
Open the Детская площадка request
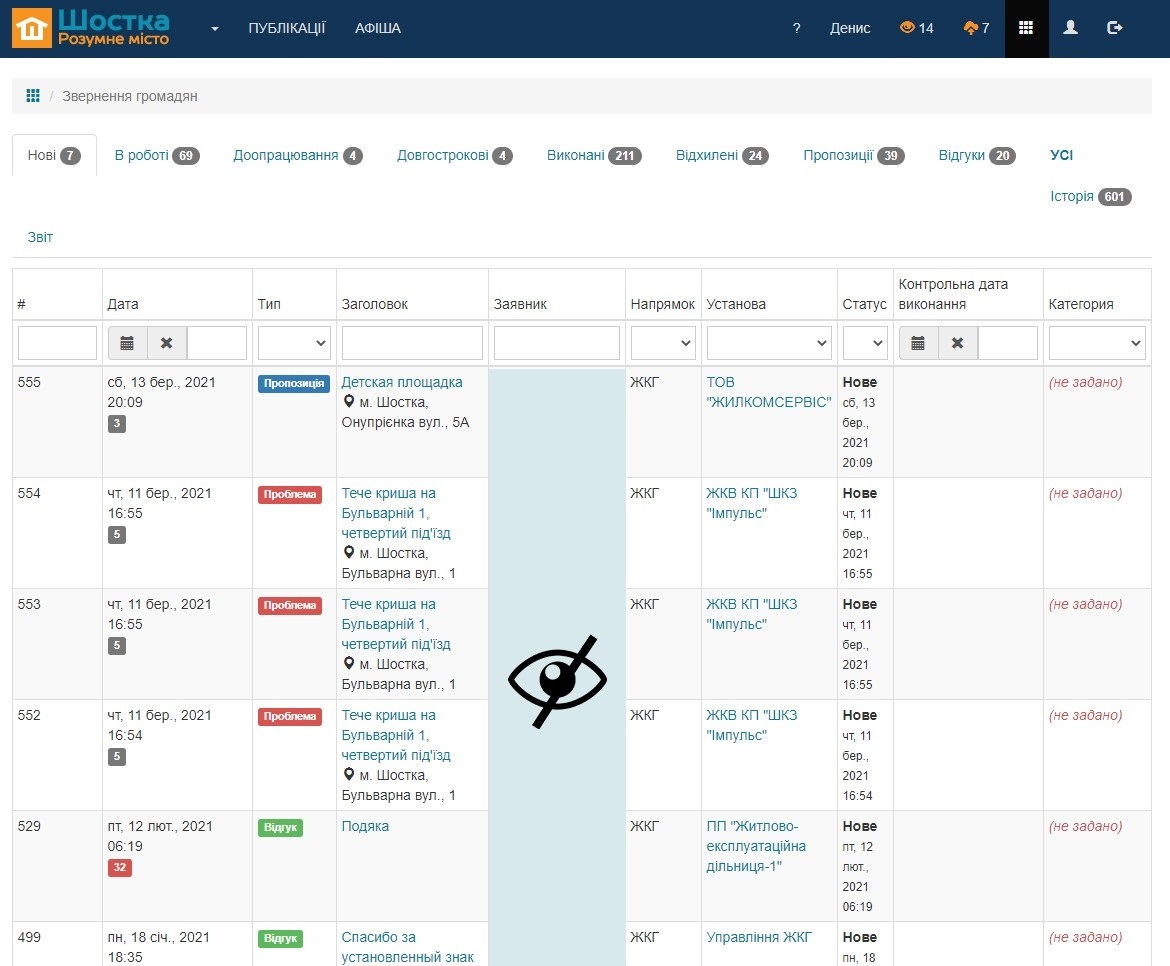[401, 382]
